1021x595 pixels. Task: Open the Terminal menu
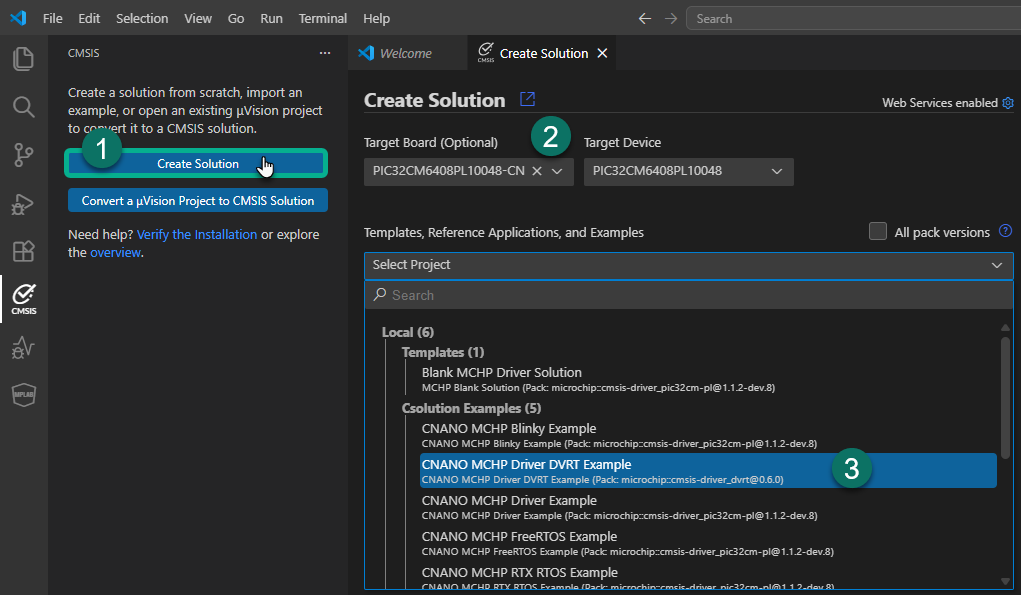click(x=322, y=18)
